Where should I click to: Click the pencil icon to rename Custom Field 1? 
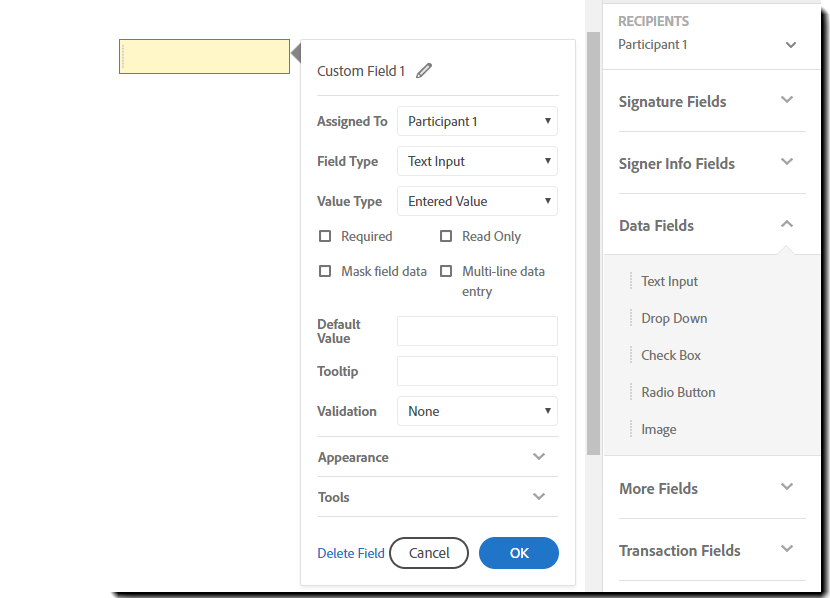click(424, 71)
